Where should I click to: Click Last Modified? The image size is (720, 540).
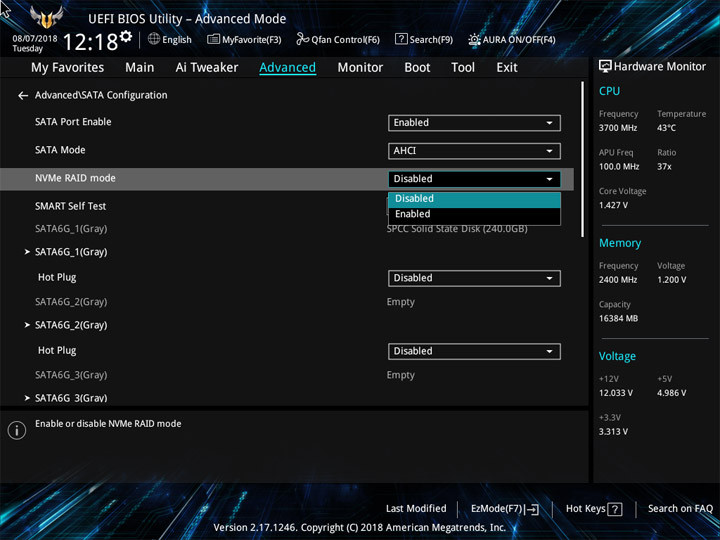tap(416, 508)
